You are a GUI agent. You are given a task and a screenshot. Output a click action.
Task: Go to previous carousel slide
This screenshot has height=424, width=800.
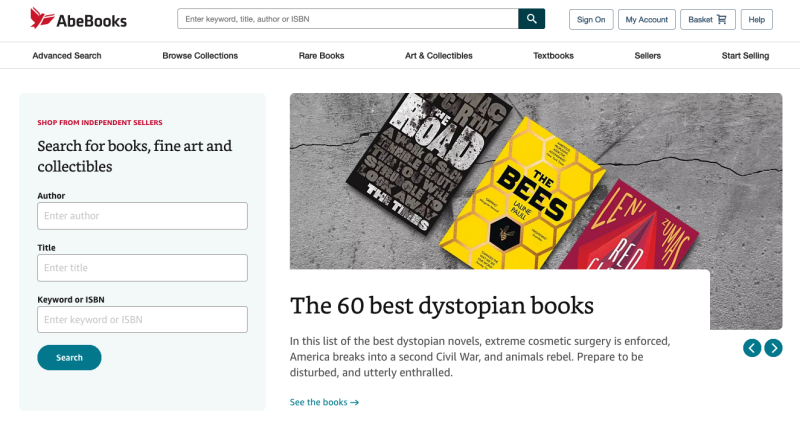pos(752,348)
